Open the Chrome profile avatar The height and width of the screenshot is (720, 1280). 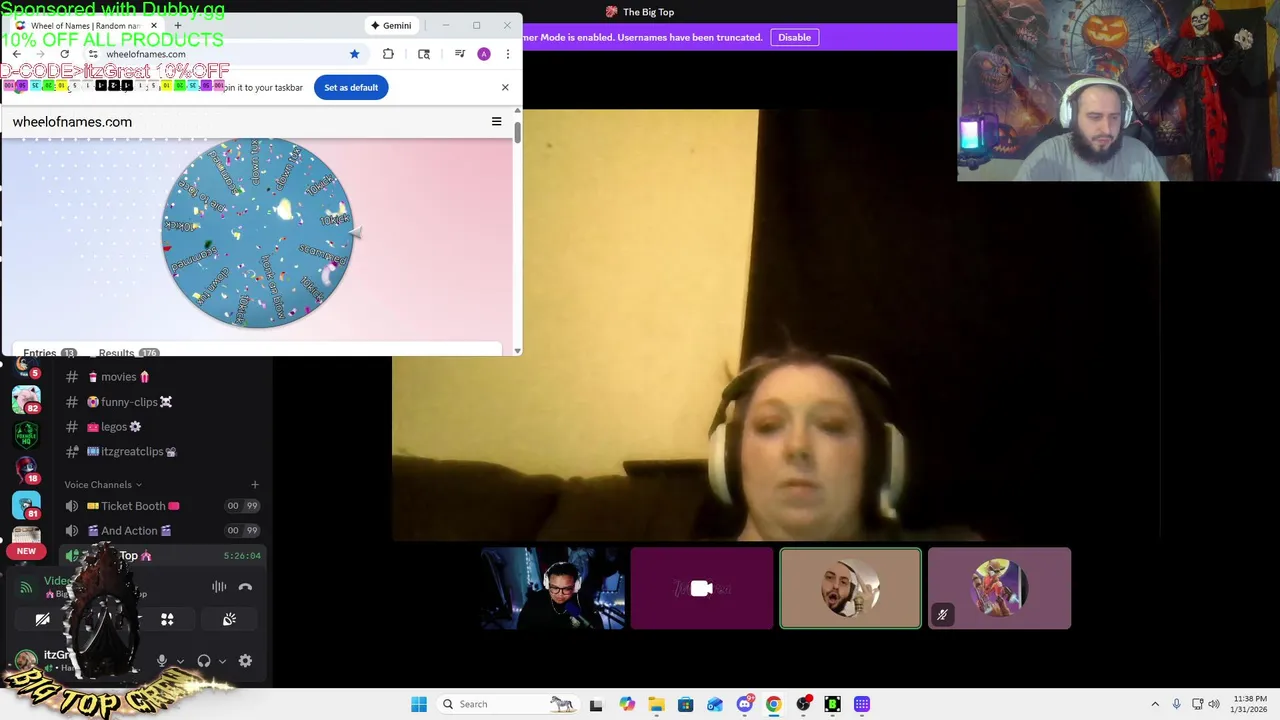point(484,54)
